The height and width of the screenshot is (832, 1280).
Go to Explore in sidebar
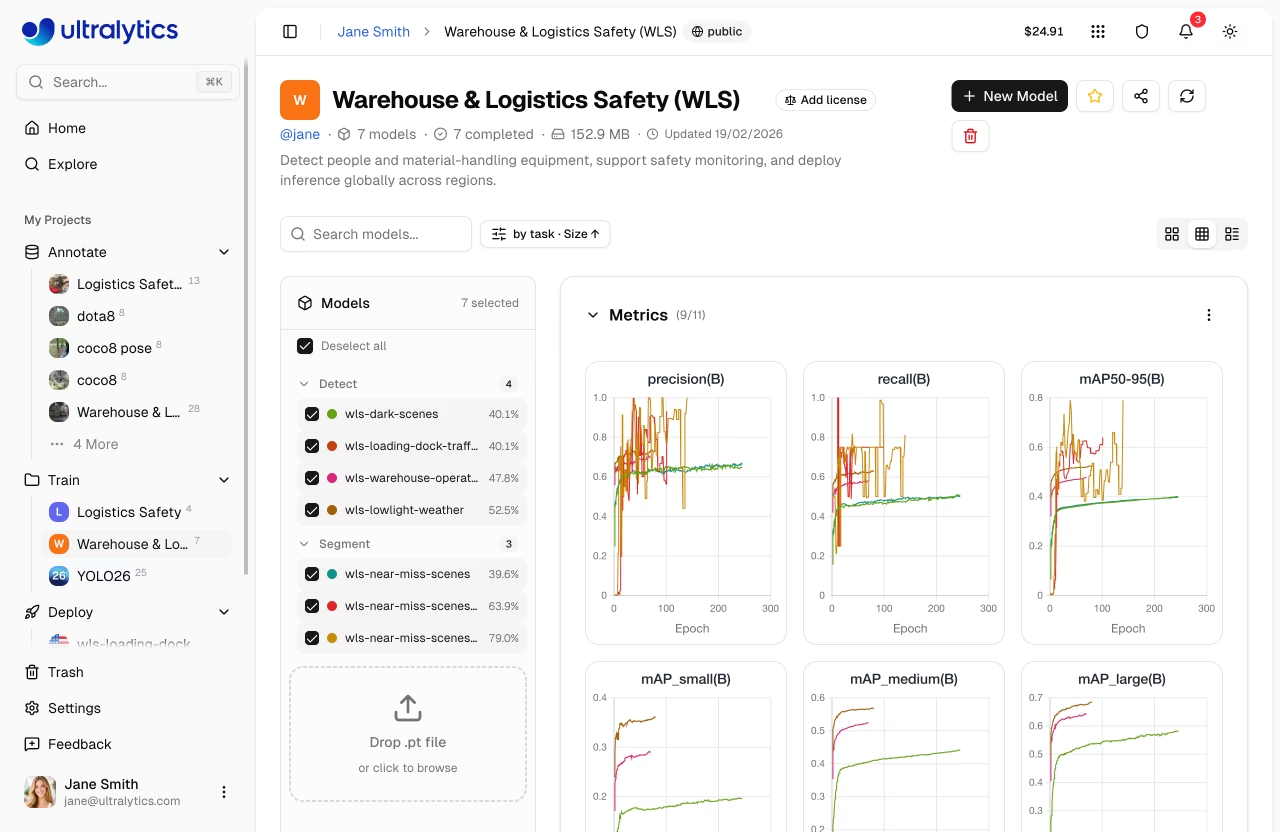click(72, 164)
